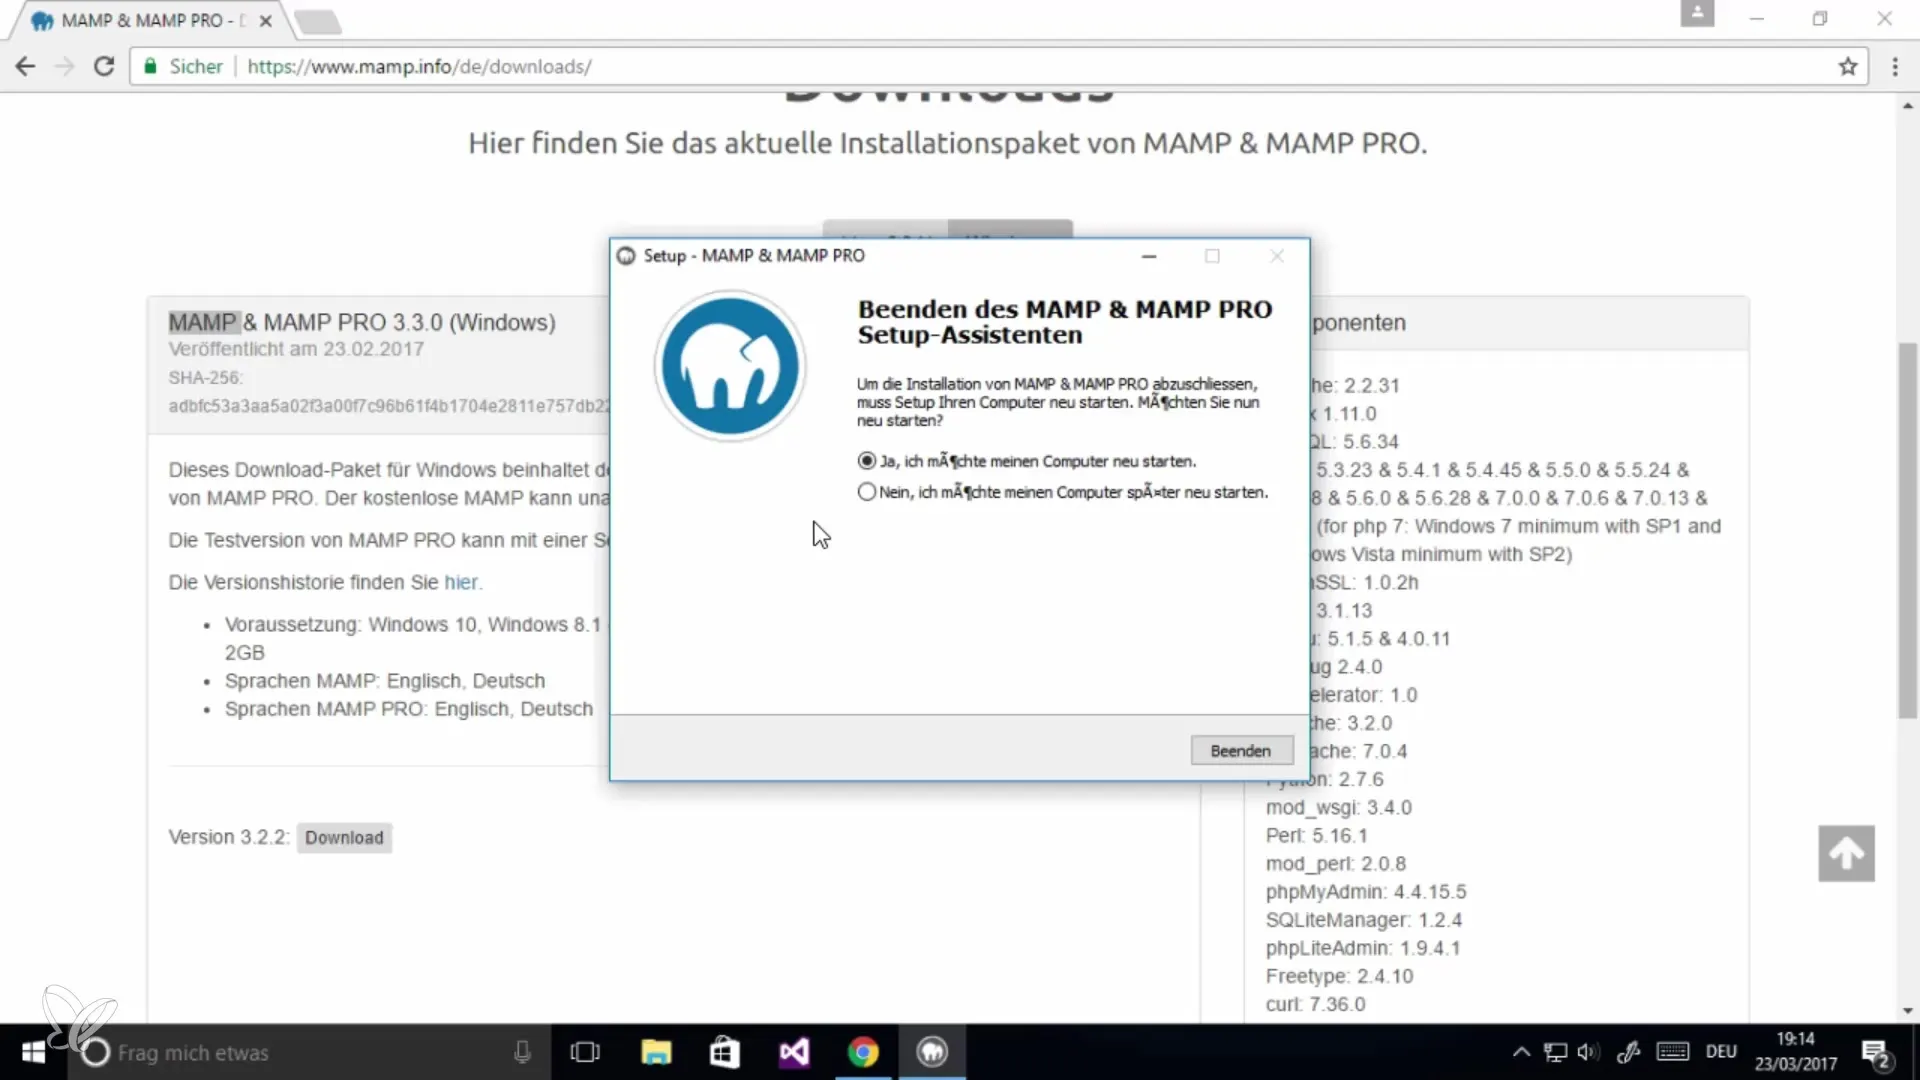Screen dimensions: 1920x1080
Task: Click 'SQLiteManager: 1.2.4' component entry
Action: coord(1364,920)
